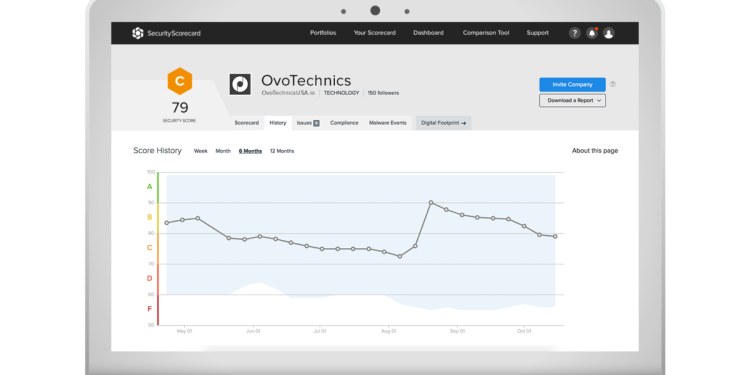Click the help icon beside Invite Company
Image resolution: width=750 pixels, height=375 pixels.
(613, 84)
